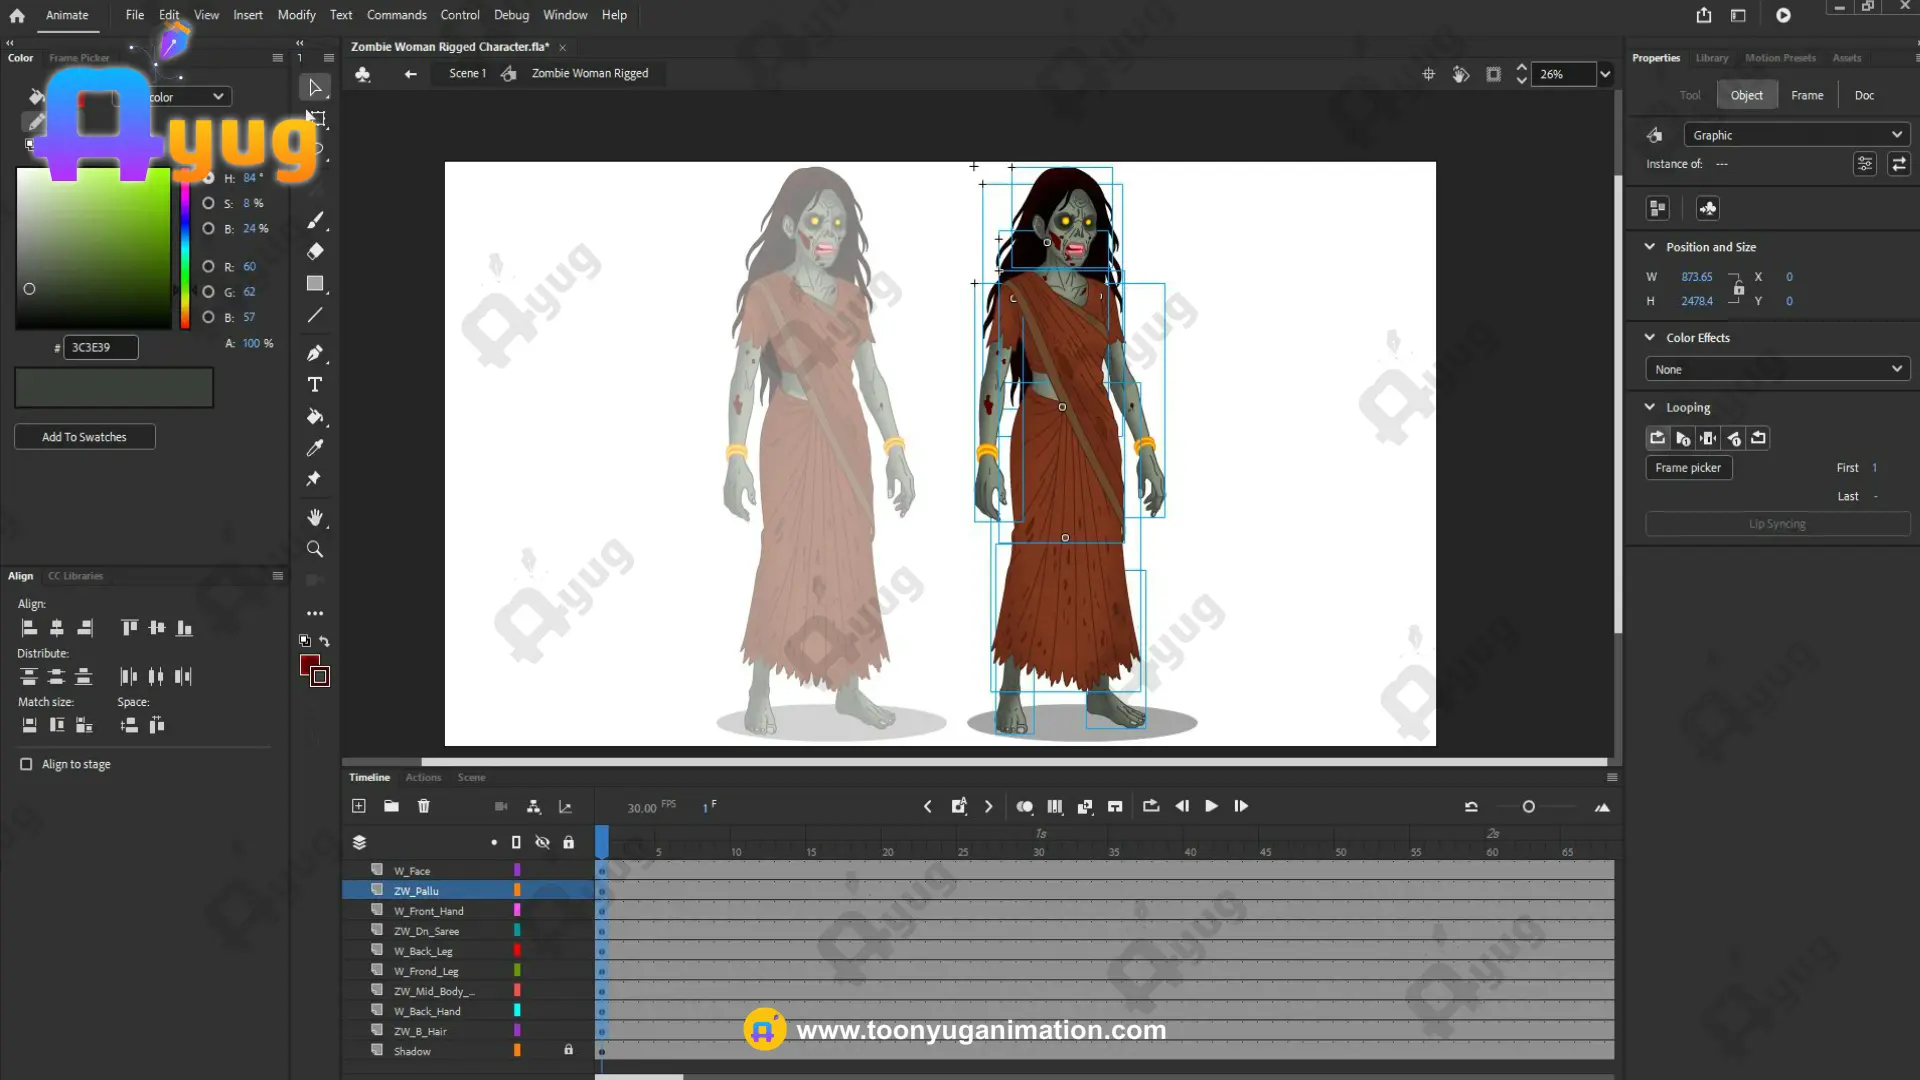1920x1080 pixels.
Task: Enable Align to stage checkbox
Action: point(26,764)
